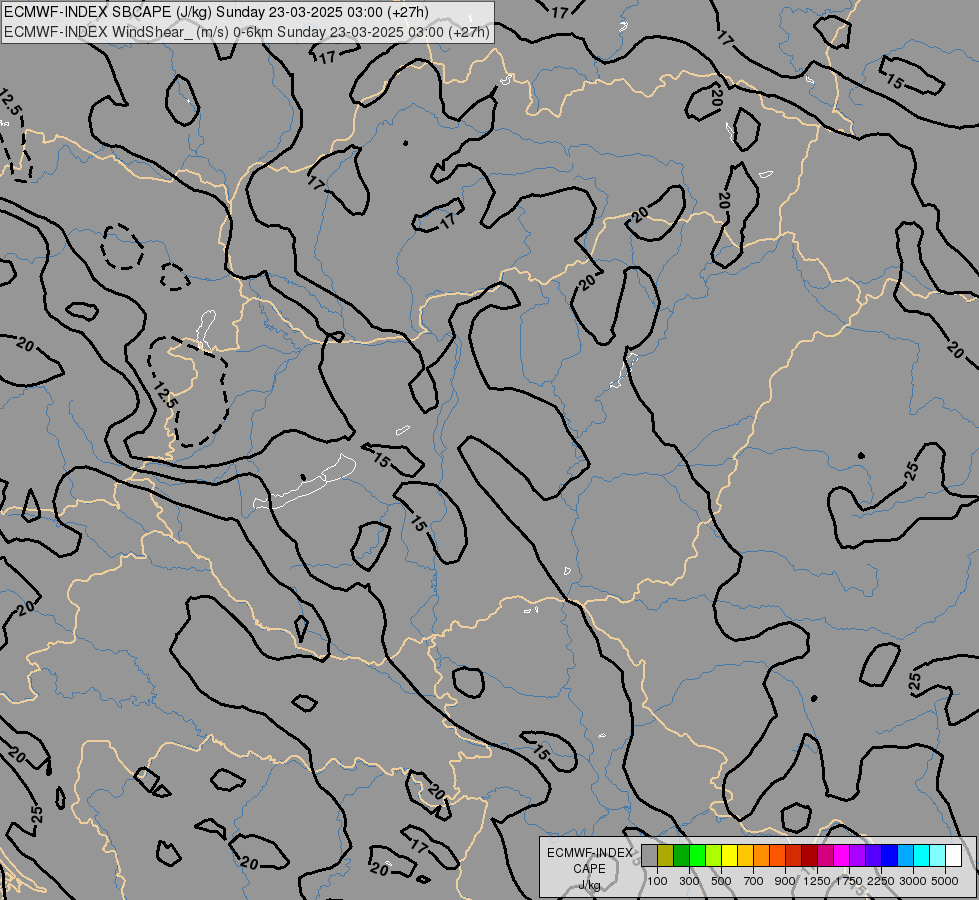
Task: Click the J/kg unit label in legend
Action: pos(589,885)
